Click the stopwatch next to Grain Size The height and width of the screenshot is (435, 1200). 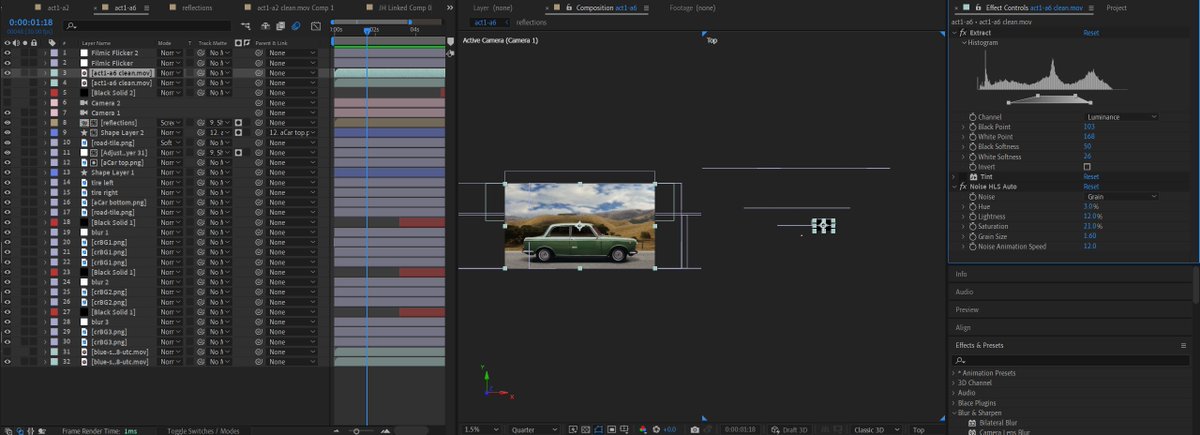[971, 236]
